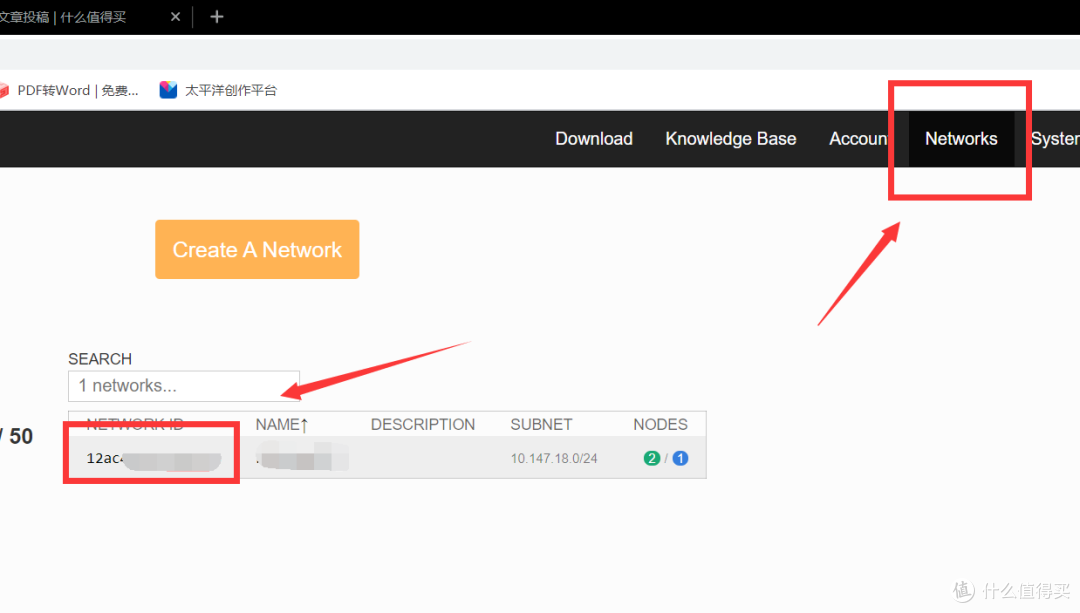
Task: Close the 文章投稿 browser tab
Action: [175, 17]
